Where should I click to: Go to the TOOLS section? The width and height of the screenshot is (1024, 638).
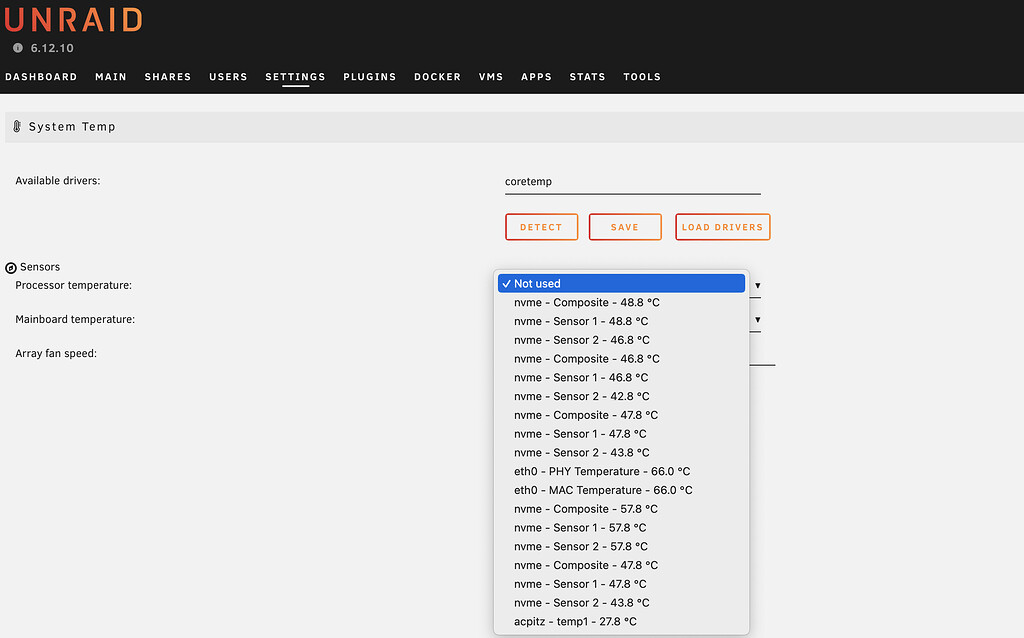pos(642,76)
